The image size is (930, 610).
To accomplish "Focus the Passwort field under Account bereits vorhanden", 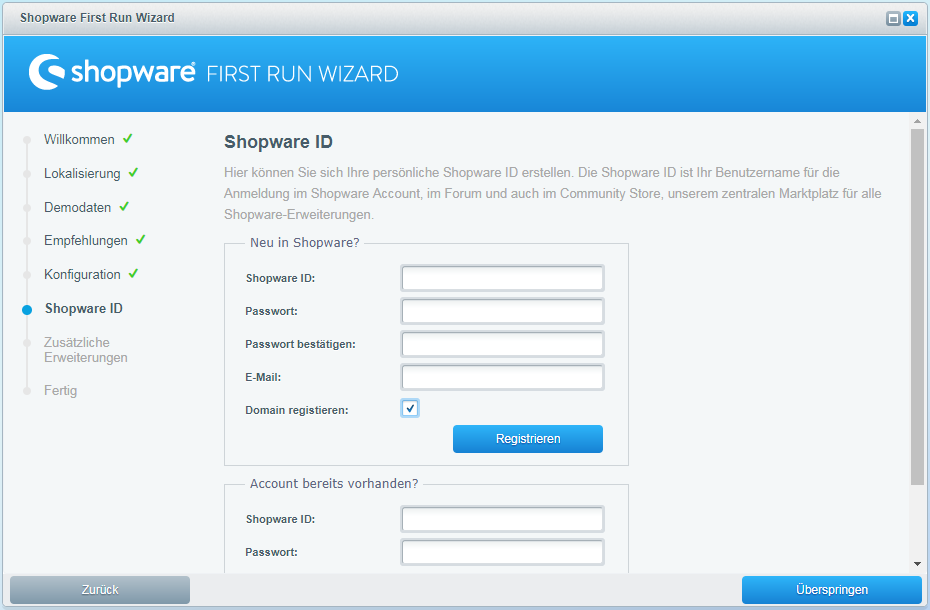I will (502, 552).
